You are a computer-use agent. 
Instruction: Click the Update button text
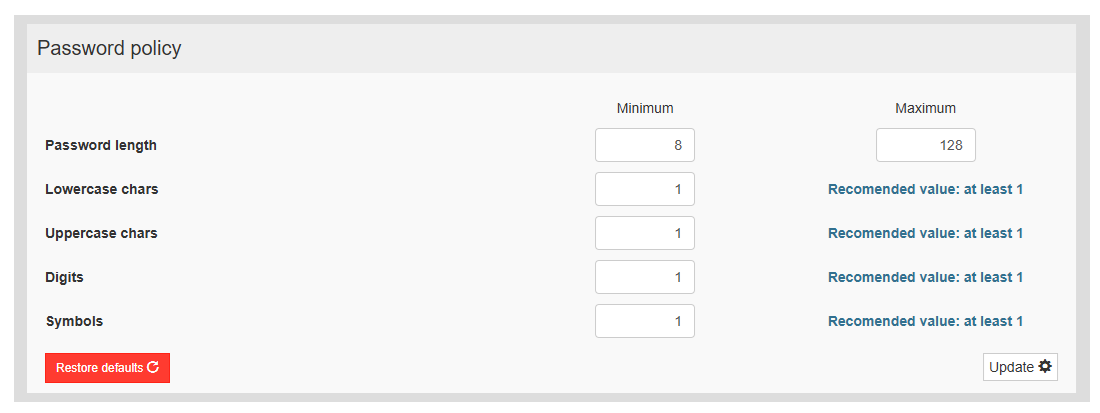click(x=1011, y=367)
